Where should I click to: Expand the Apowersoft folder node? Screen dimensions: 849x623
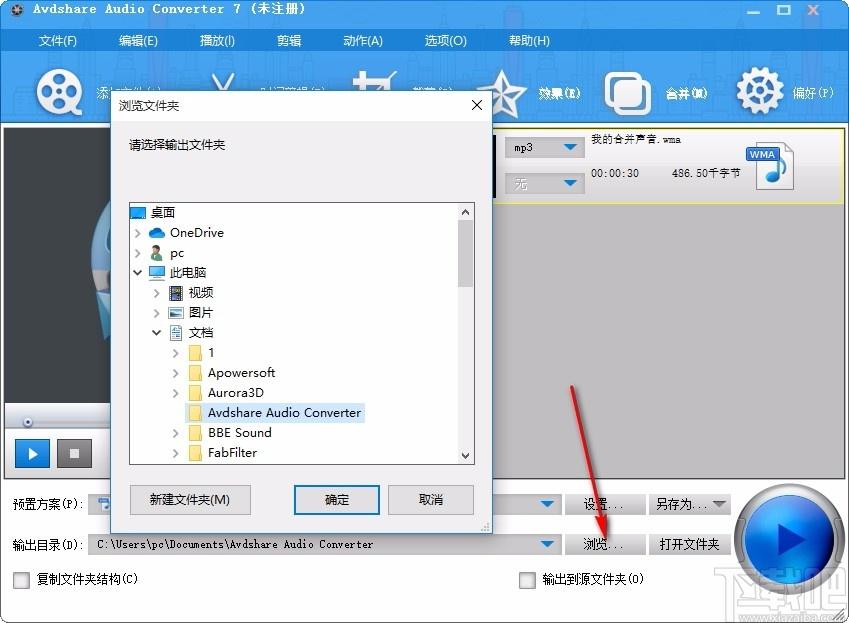click(175, 373)
